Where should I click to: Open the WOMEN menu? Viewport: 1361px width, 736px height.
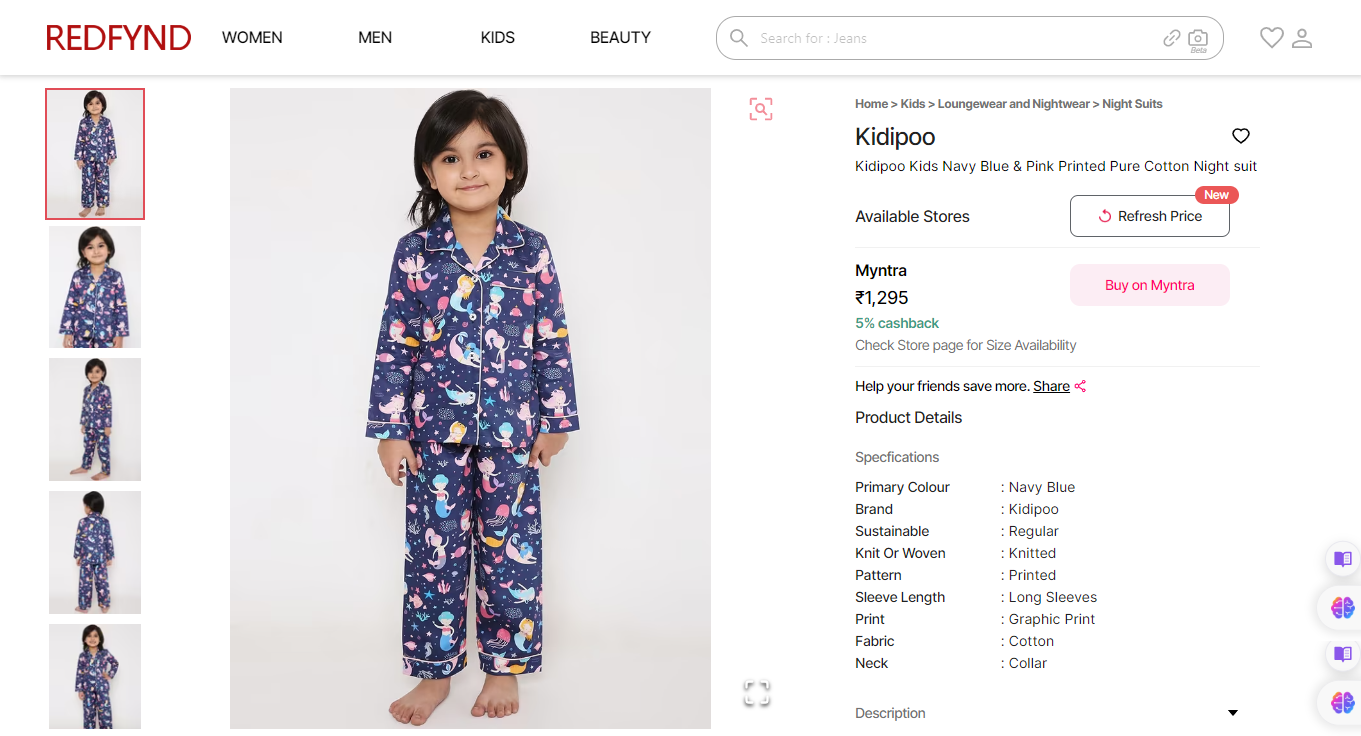pyautogui.click(x=252, y=38)
